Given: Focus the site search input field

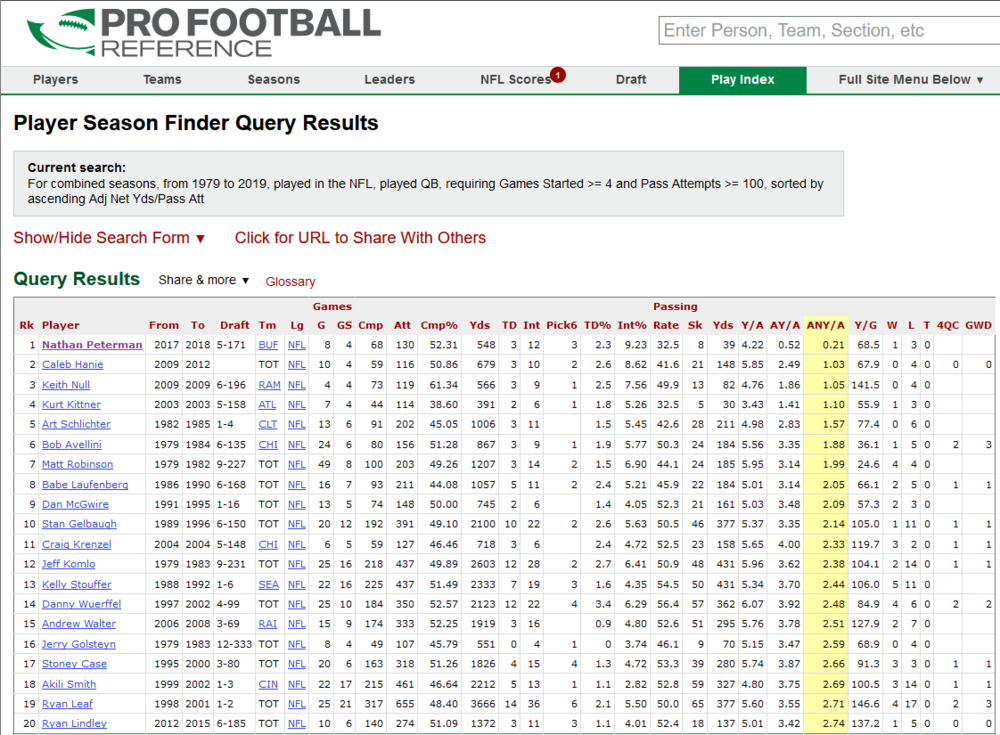Looking at the screenshot, I should [x=829, y=31].
